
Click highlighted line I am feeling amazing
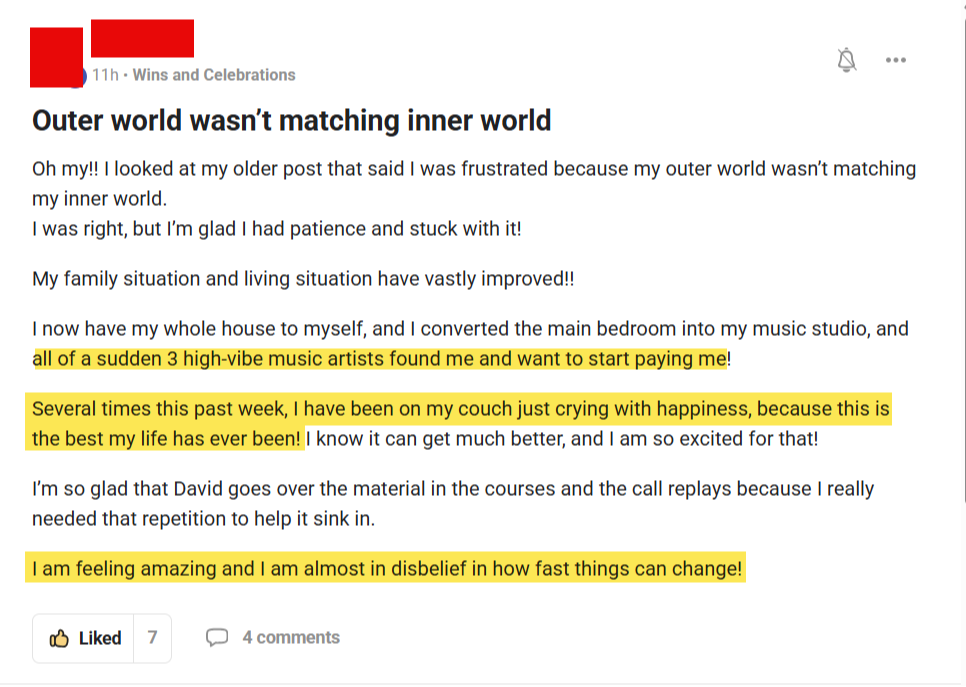click(386, 567)
